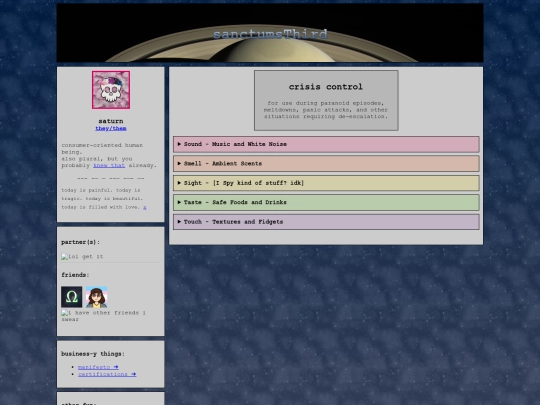Open the manifesto link

tap(98, 367)
